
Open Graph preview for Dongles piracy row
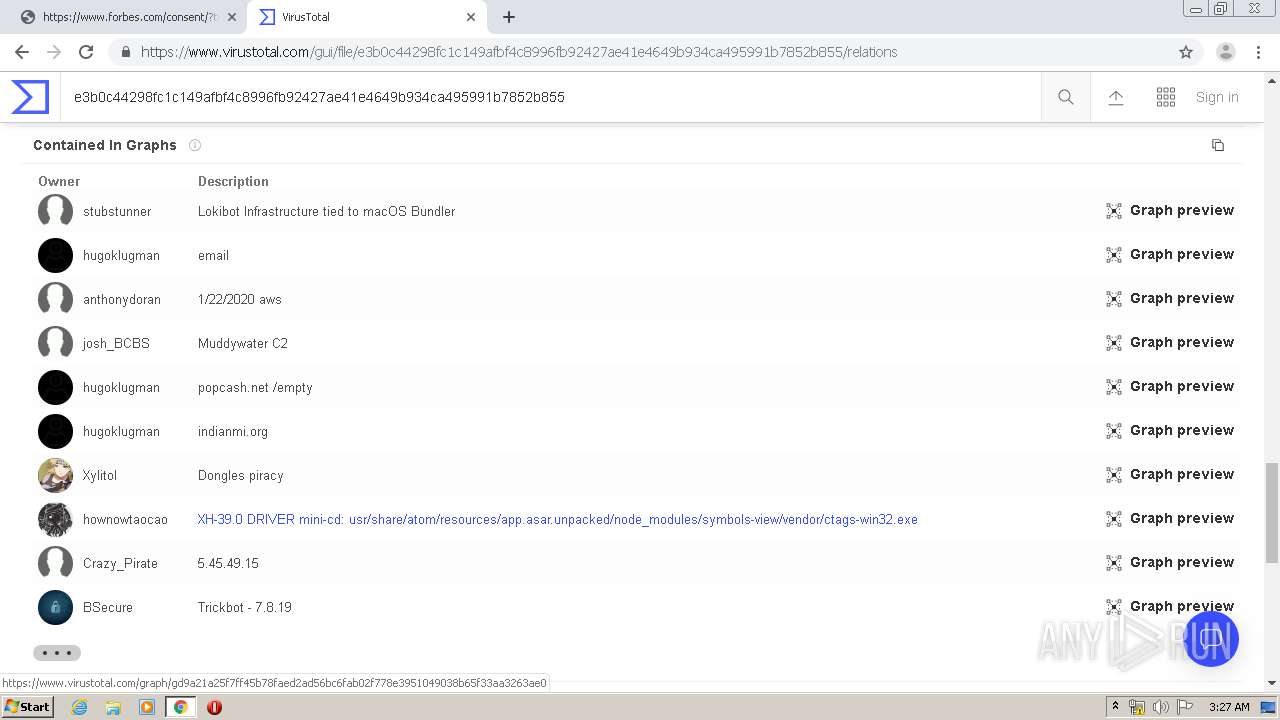click(1170, 474)
